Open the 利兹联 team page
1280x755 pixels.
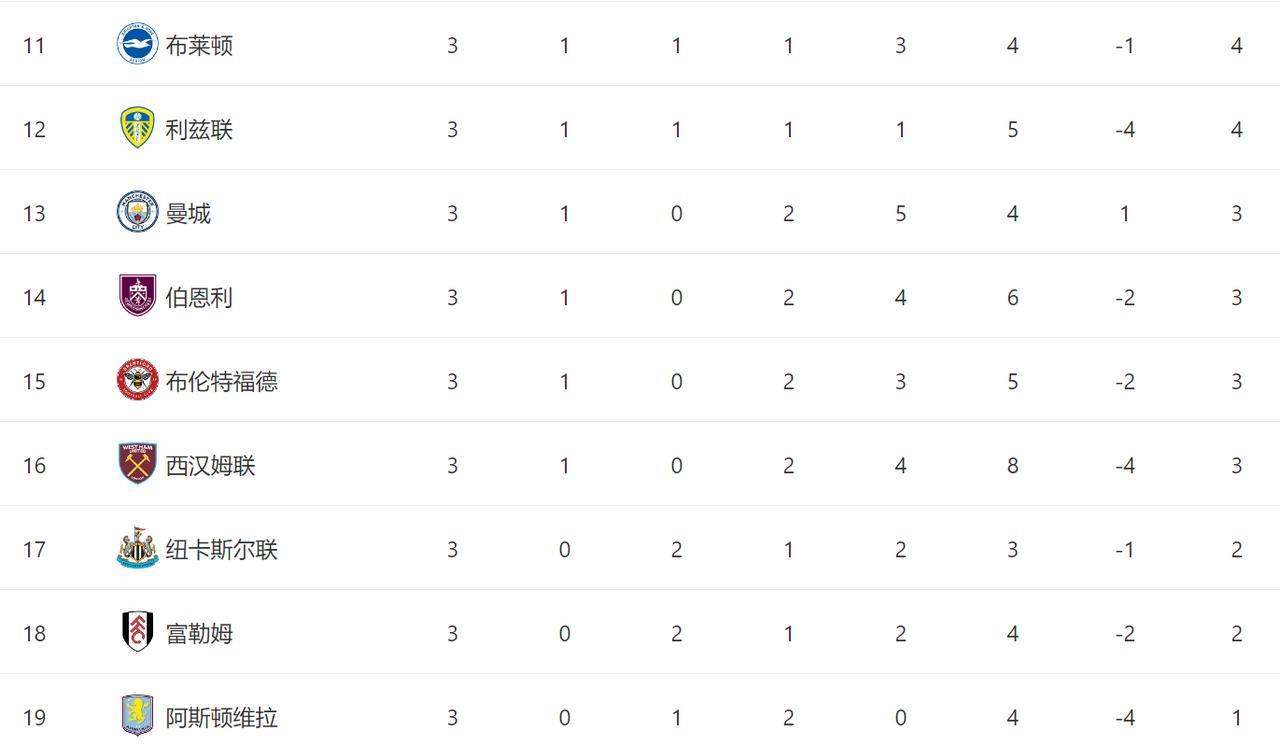tap(199, 130)
